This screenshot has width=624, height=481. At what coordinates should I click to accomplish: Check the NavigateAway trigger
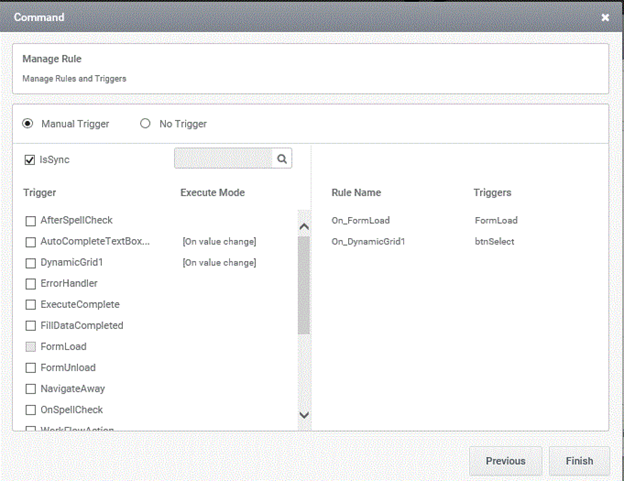click(31, 389)
